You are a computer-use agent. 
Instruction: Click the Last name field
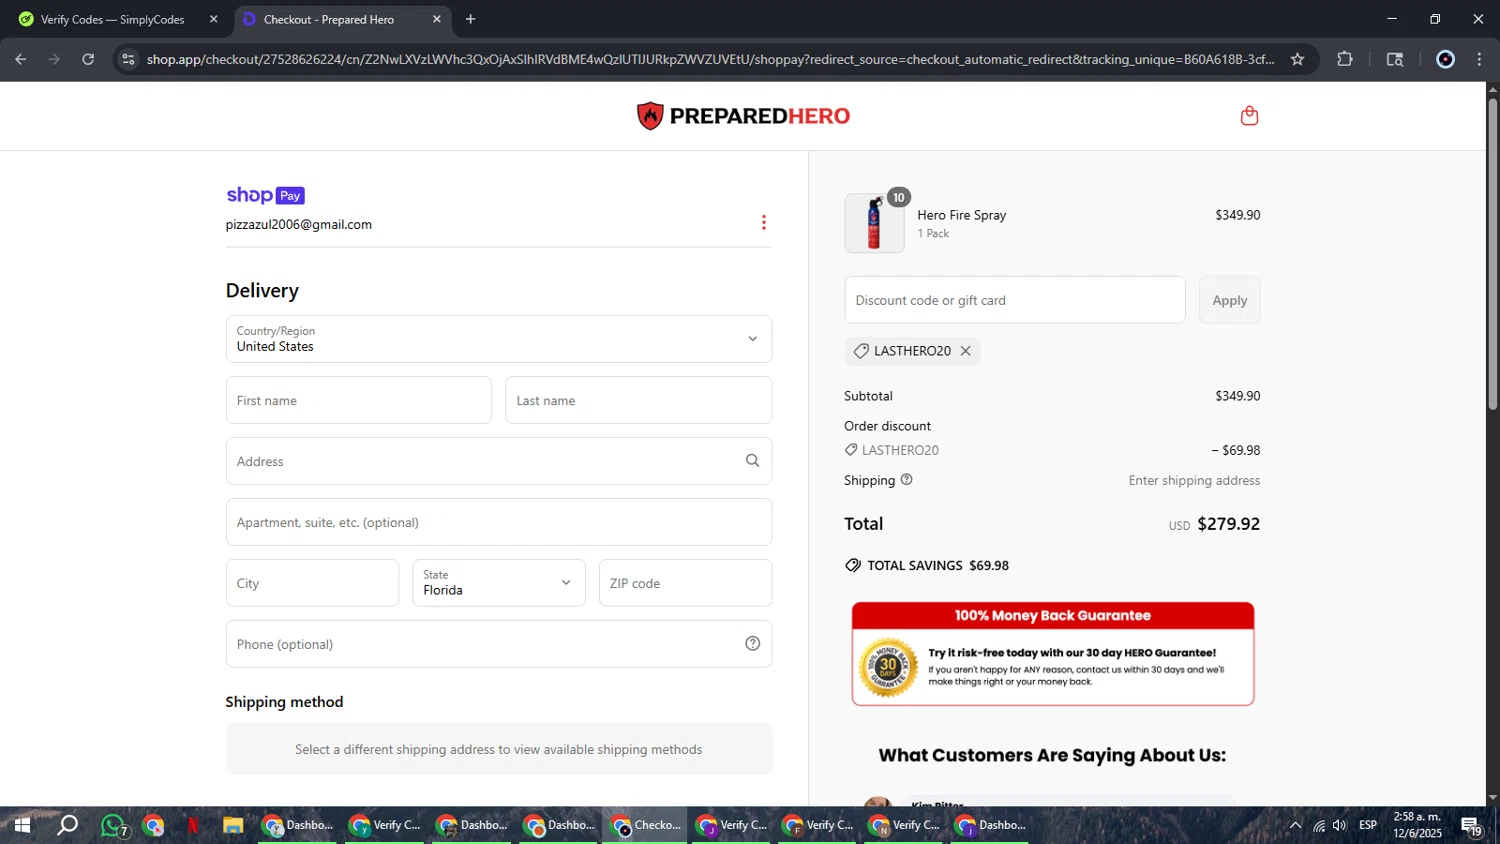click(638, 400)
